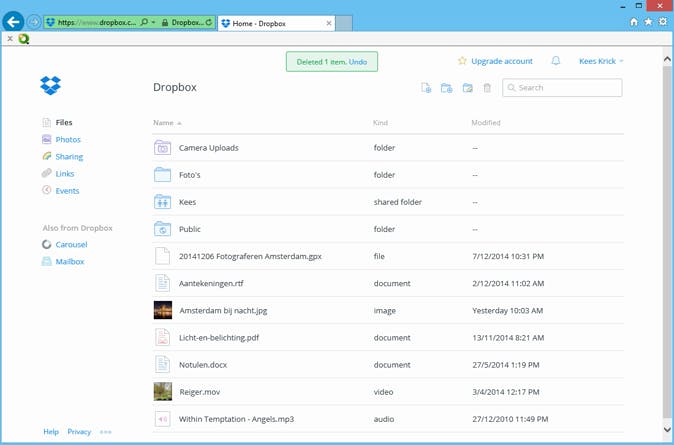Click the Reiger.mov video thumbnail
The height and width of the screenshot is (445, 674).
163,391
